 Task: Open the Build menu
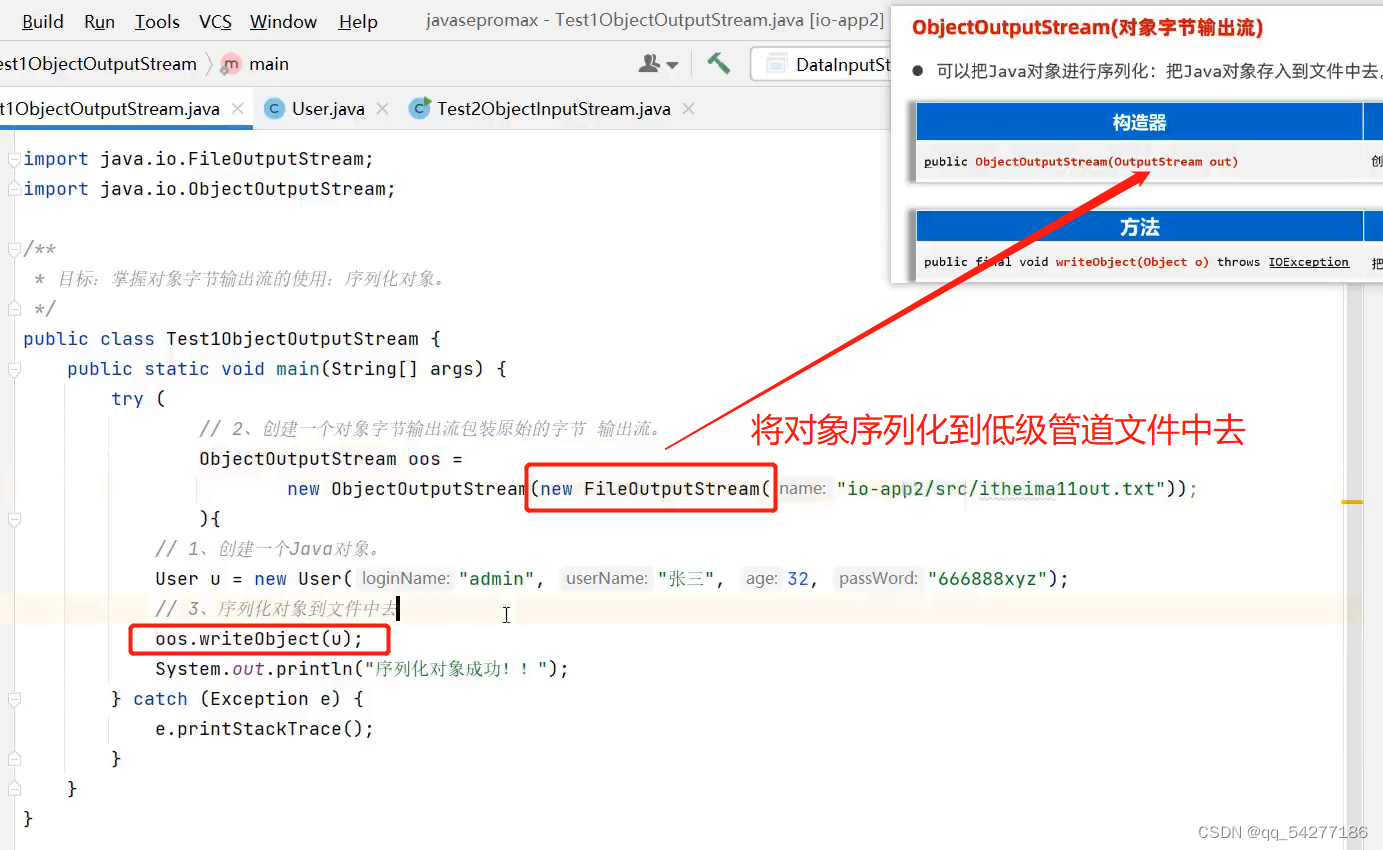click(42, 21)
